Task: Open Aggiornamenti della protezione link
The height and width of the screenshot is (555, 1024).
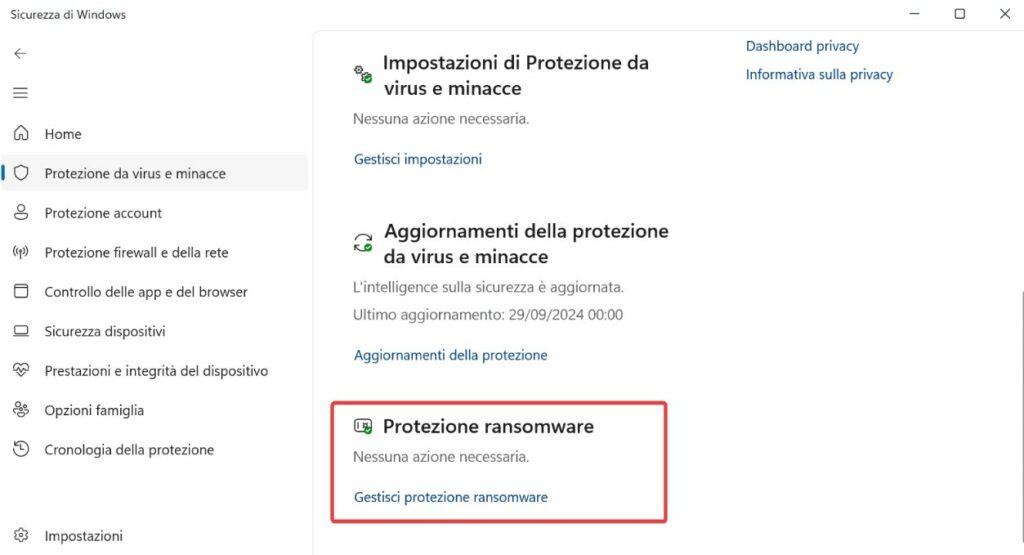Action: tap(451, 355)
